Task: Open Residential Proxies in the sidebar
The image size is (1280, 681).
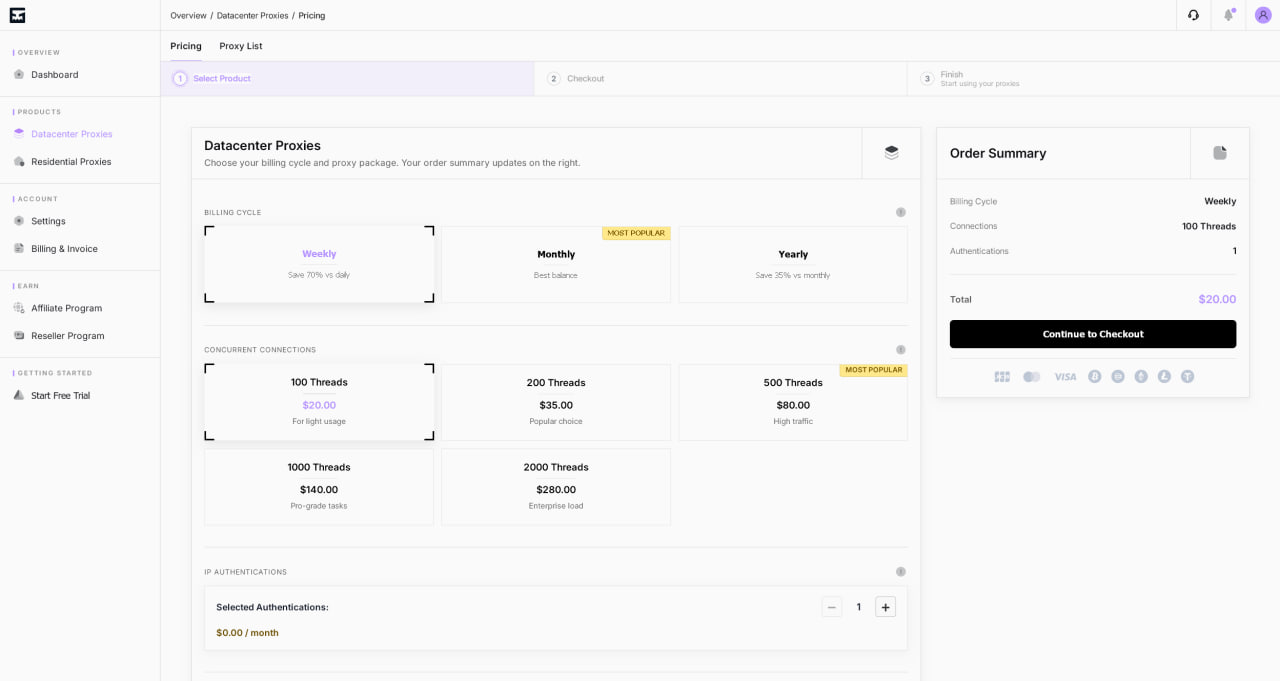Action: click(x=71, y=161)
